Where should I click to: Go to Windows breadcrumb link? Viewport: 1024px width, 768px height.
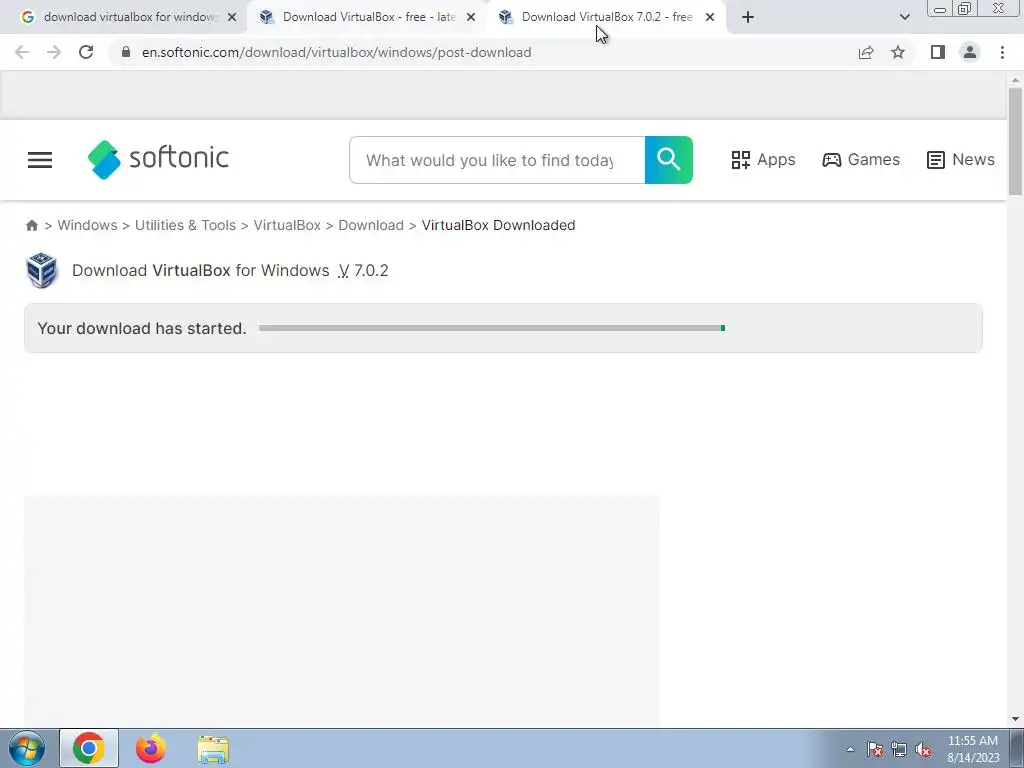click(x=88, y=225)
